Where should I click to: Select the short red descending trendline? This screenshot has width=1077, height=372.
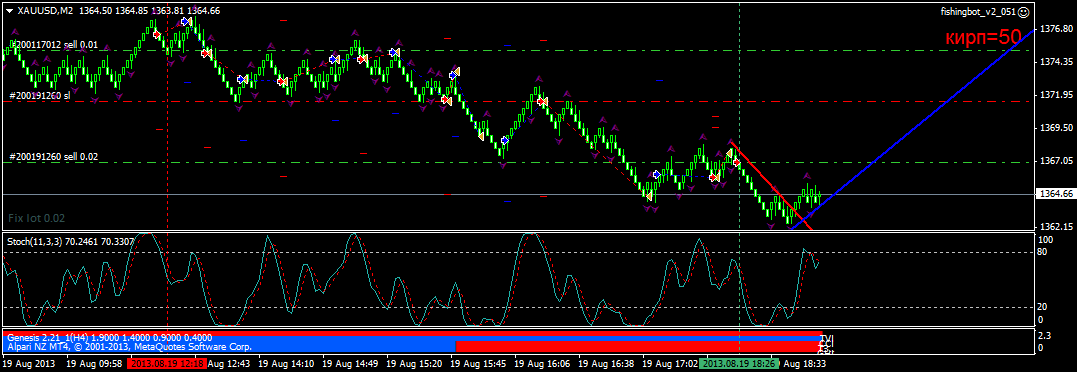(x=773, y=187)
